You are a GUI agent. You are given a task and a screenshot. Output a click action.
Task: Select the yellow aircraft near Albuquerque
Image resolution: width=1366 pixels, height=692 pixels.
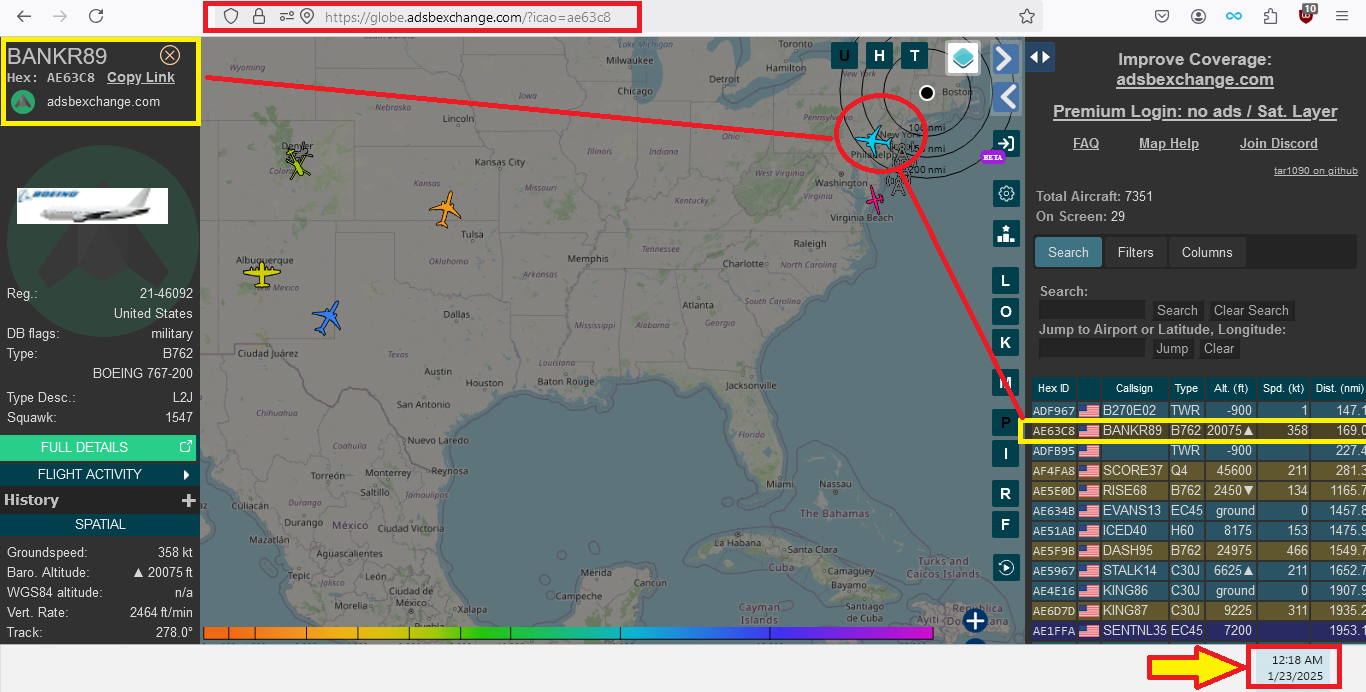pyautogui.click(x=262, y=273)
